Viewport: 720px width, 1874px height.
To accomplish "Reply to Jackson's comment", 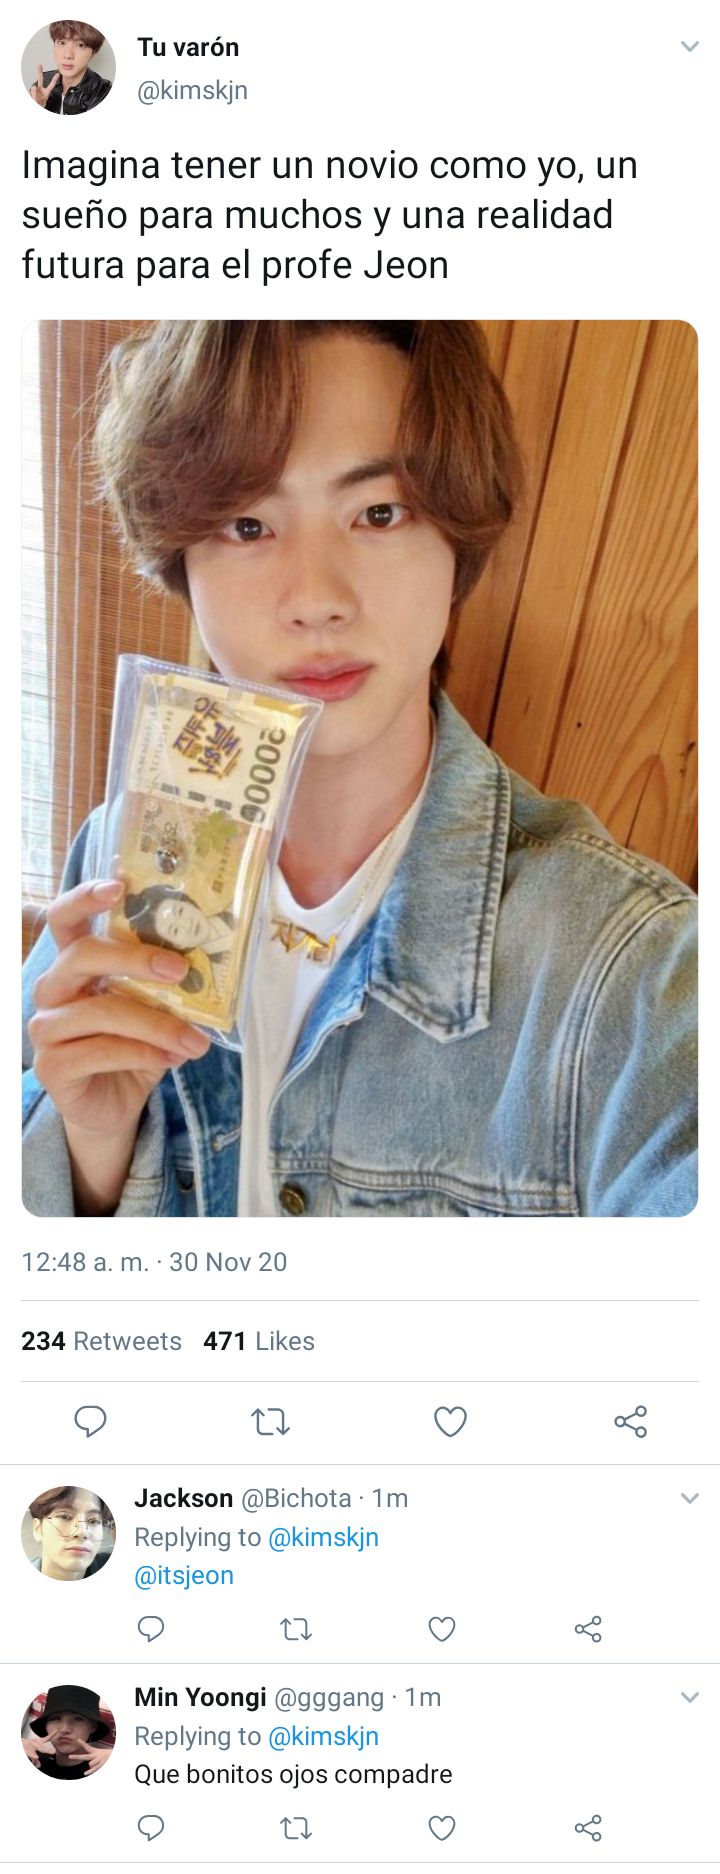I will click(151, 1629).
